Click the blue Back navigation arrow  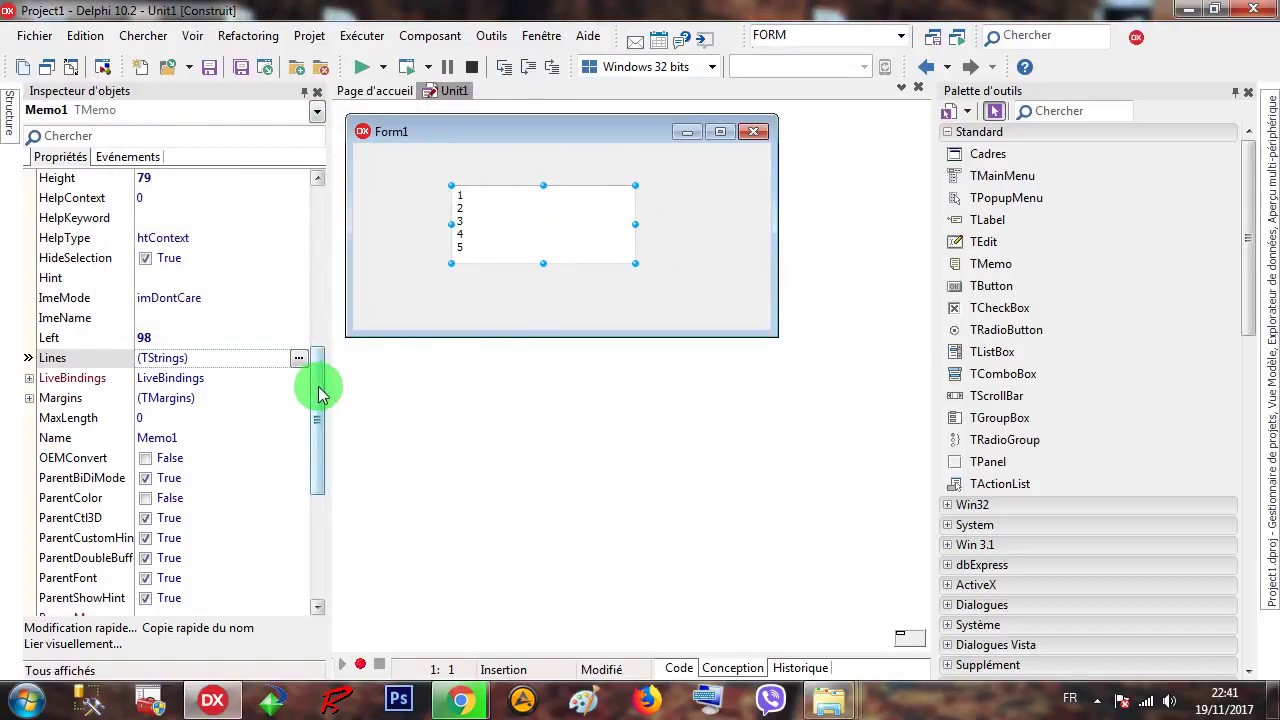pyautogui.click(x=926, y=67)
